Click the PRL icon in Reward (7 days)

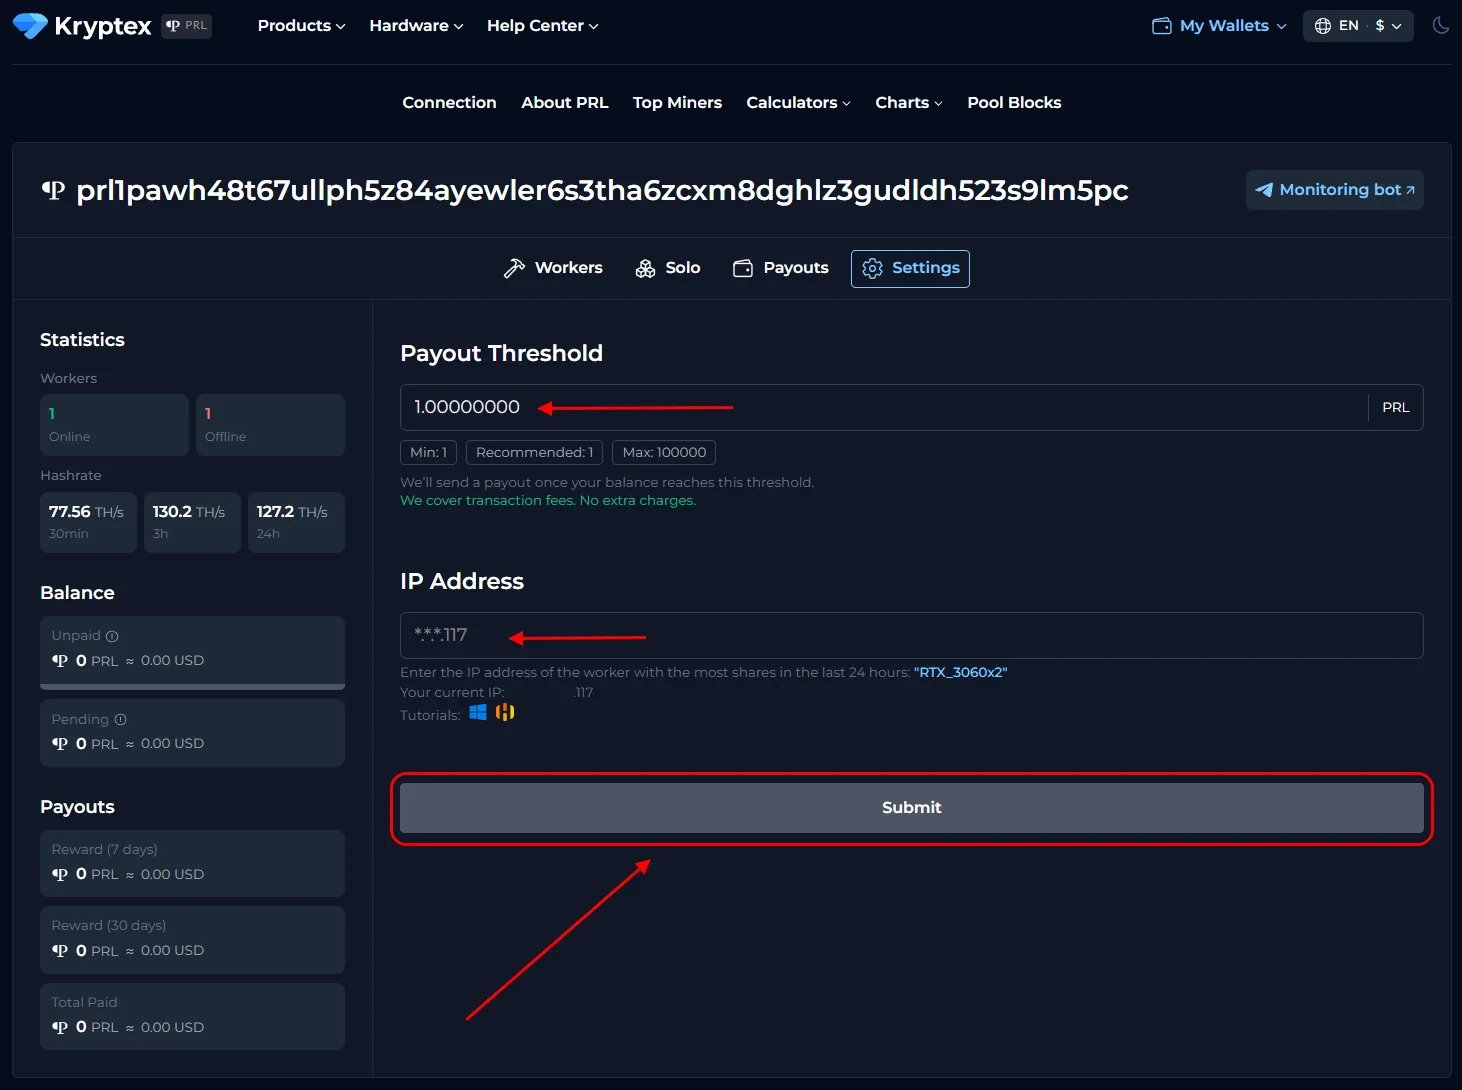(60, 874)
